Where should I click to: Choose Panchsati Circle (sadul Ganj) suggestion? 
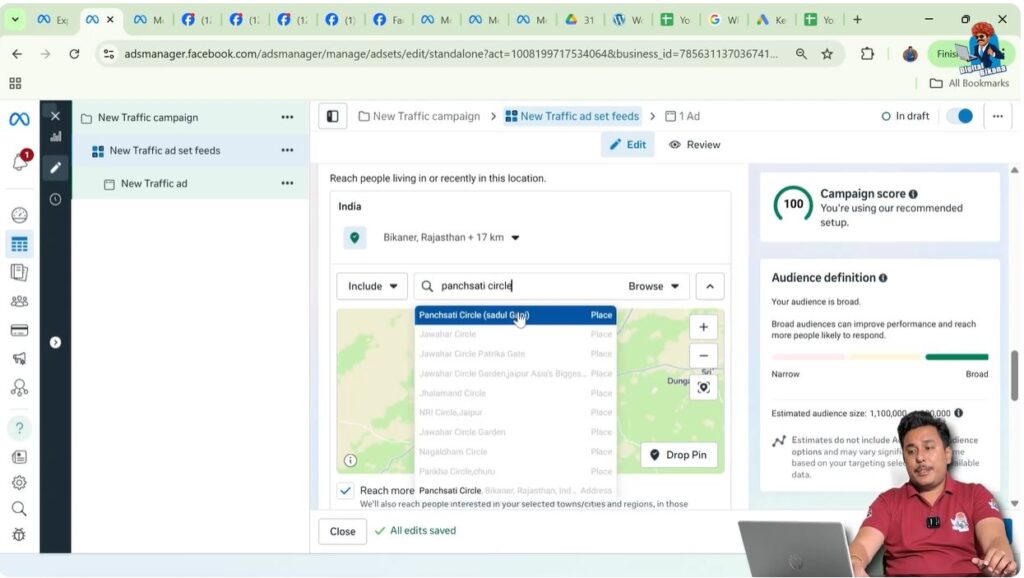pyautogui.click(x=515, y=315)
